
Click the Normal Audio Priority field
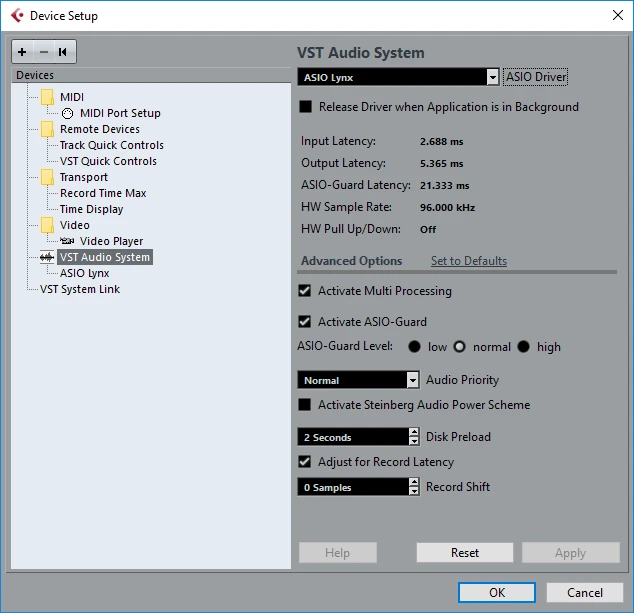pos(352,380)
